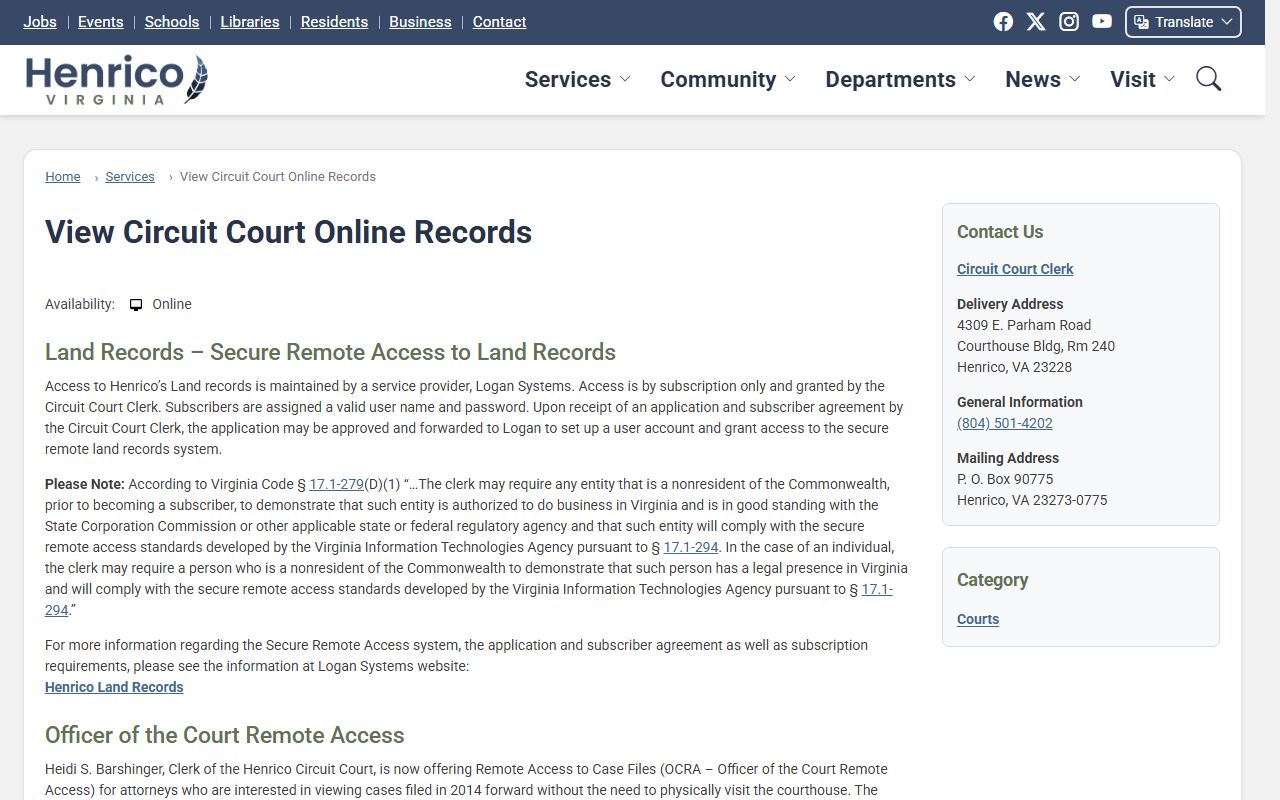The image size is (1280, 800).
Task: Call the (804) 501-4202 phone link
Action: (1005, 423)
